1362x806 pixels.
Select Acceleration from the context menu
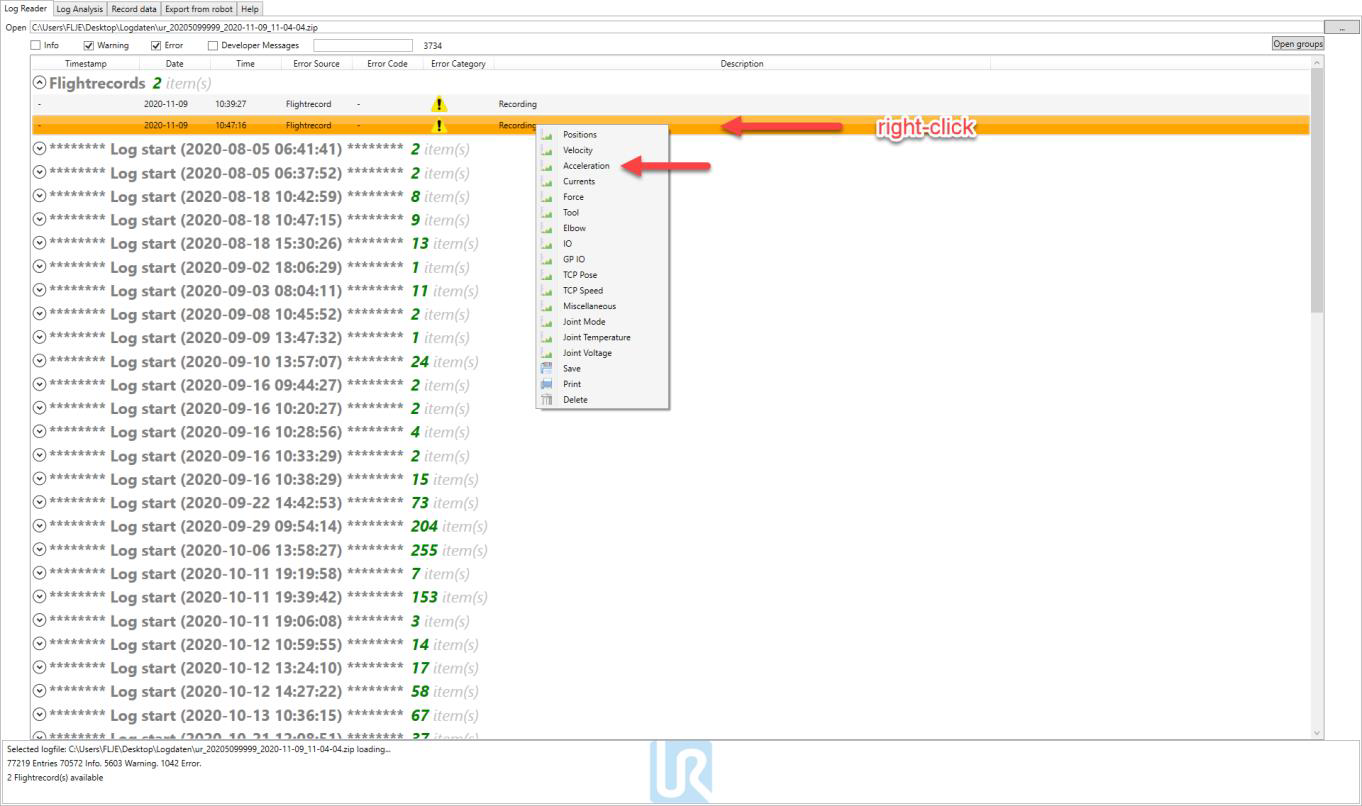coord(586,166)
